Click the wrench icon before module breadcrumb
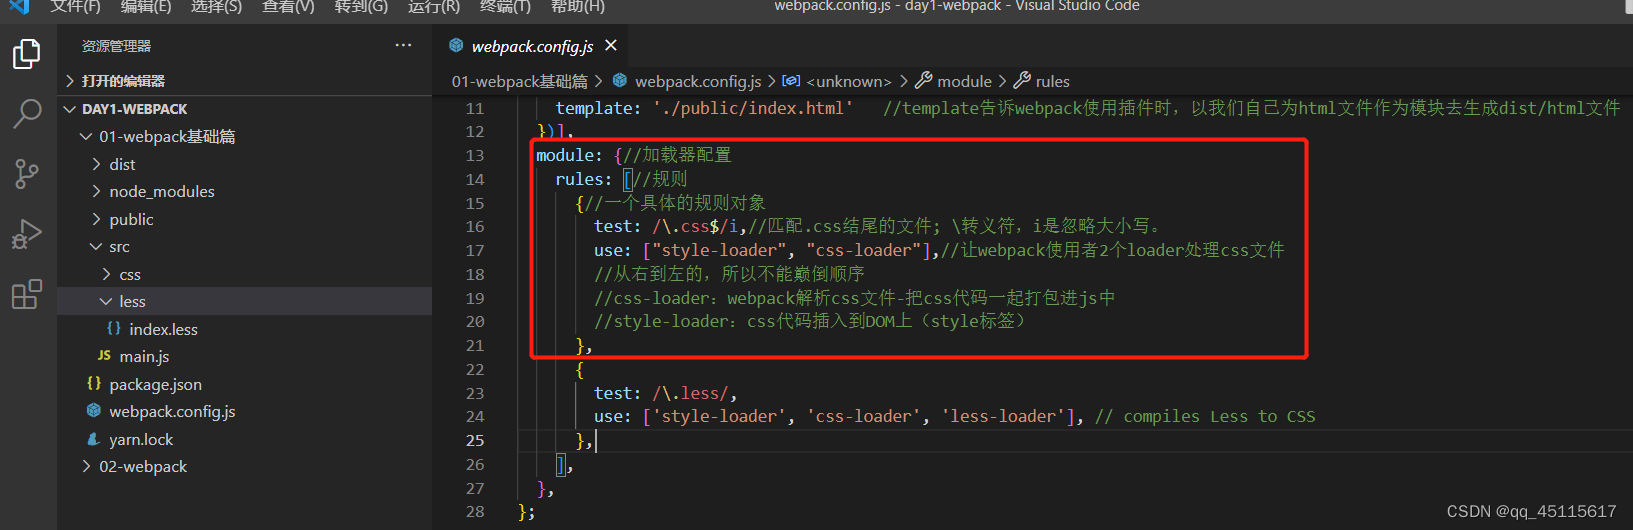 click(x=923, y=81)
